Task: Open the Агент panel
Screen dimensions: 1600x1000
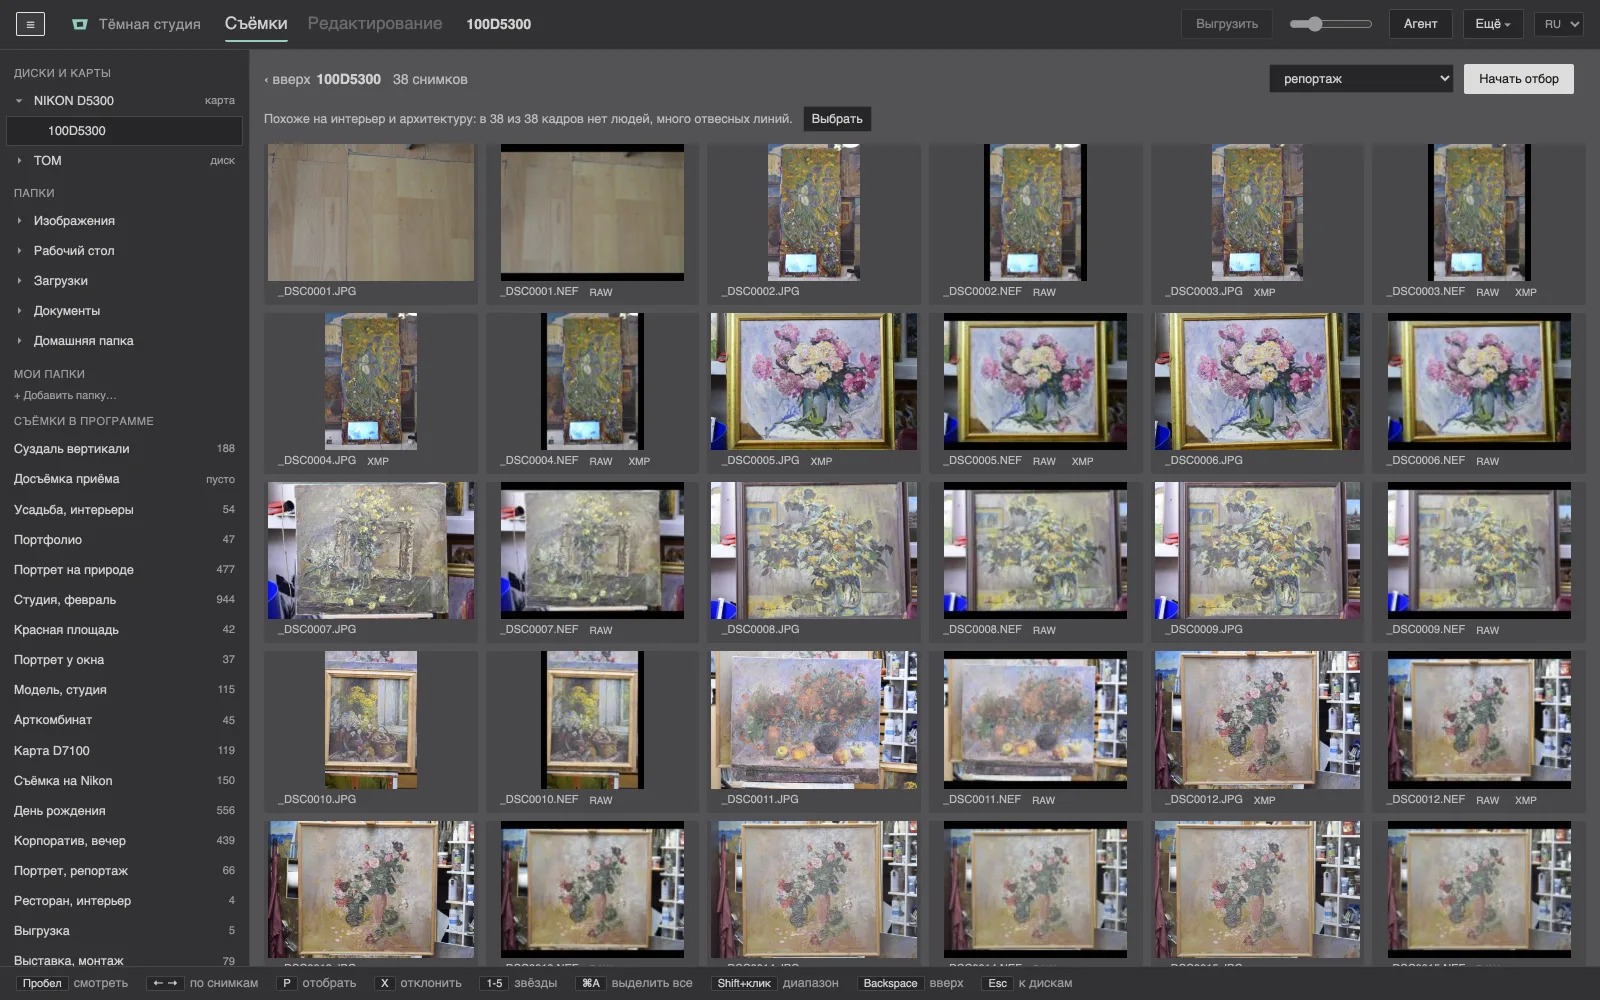Action: pos(1420,24)
